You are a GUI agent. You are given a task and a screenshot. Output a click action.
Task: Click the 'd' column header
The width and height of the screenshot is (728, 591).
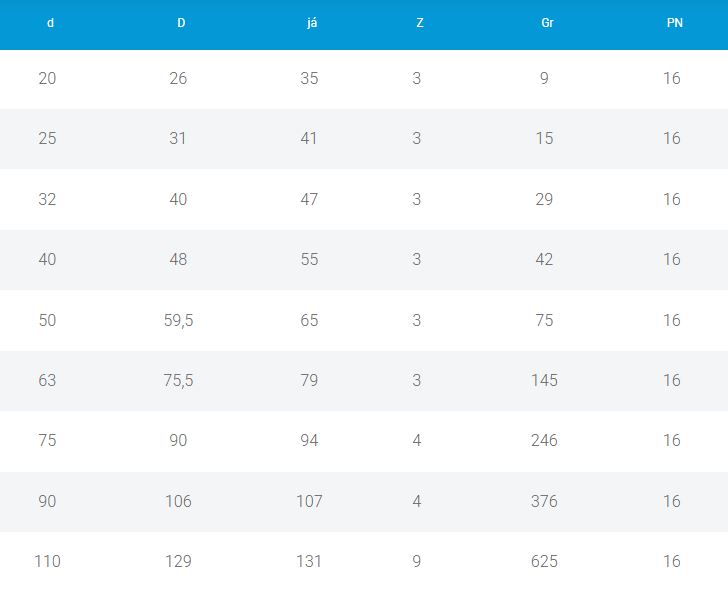(x=50, y=23)
